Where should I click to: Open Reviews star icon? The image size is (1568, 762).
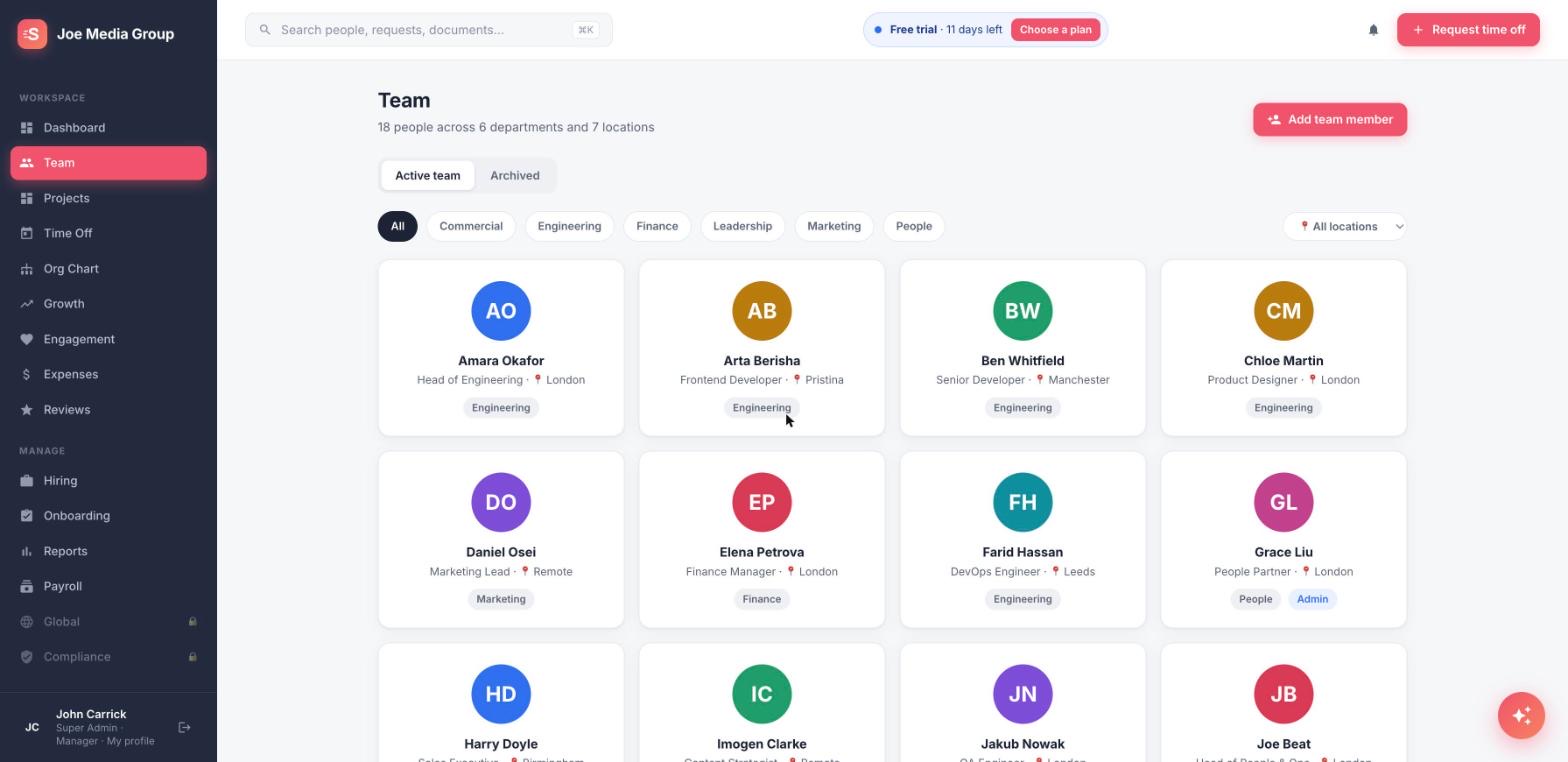coord(27,410)
